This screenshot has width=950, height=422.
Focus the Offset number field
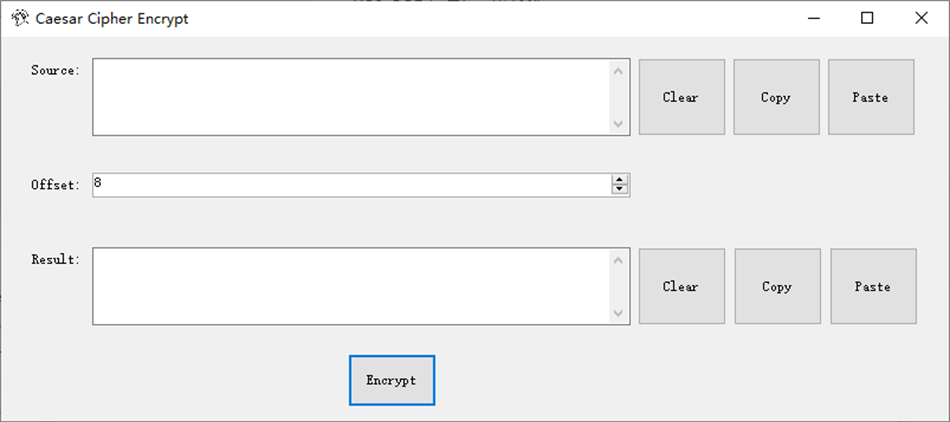tap(350, 185)
